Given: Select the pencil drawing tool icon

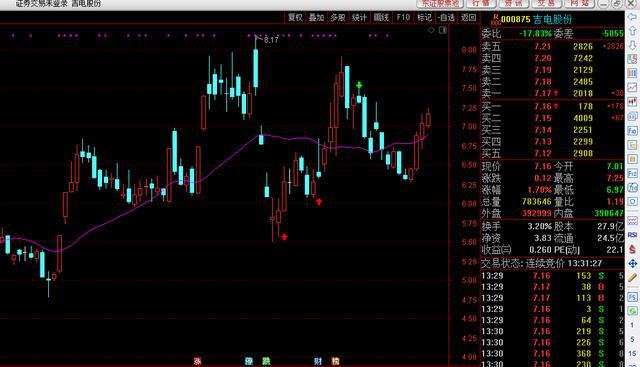Looking at the screenshot, I should pyautogui.click(x=632, y=278).
